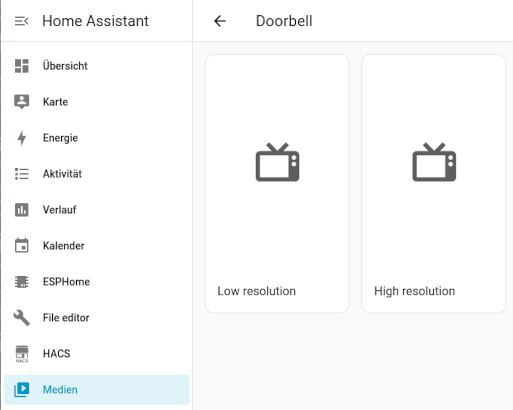Click the TV icon in High resolution card
This screenshot has height=410, width=513.
point(434,162)
